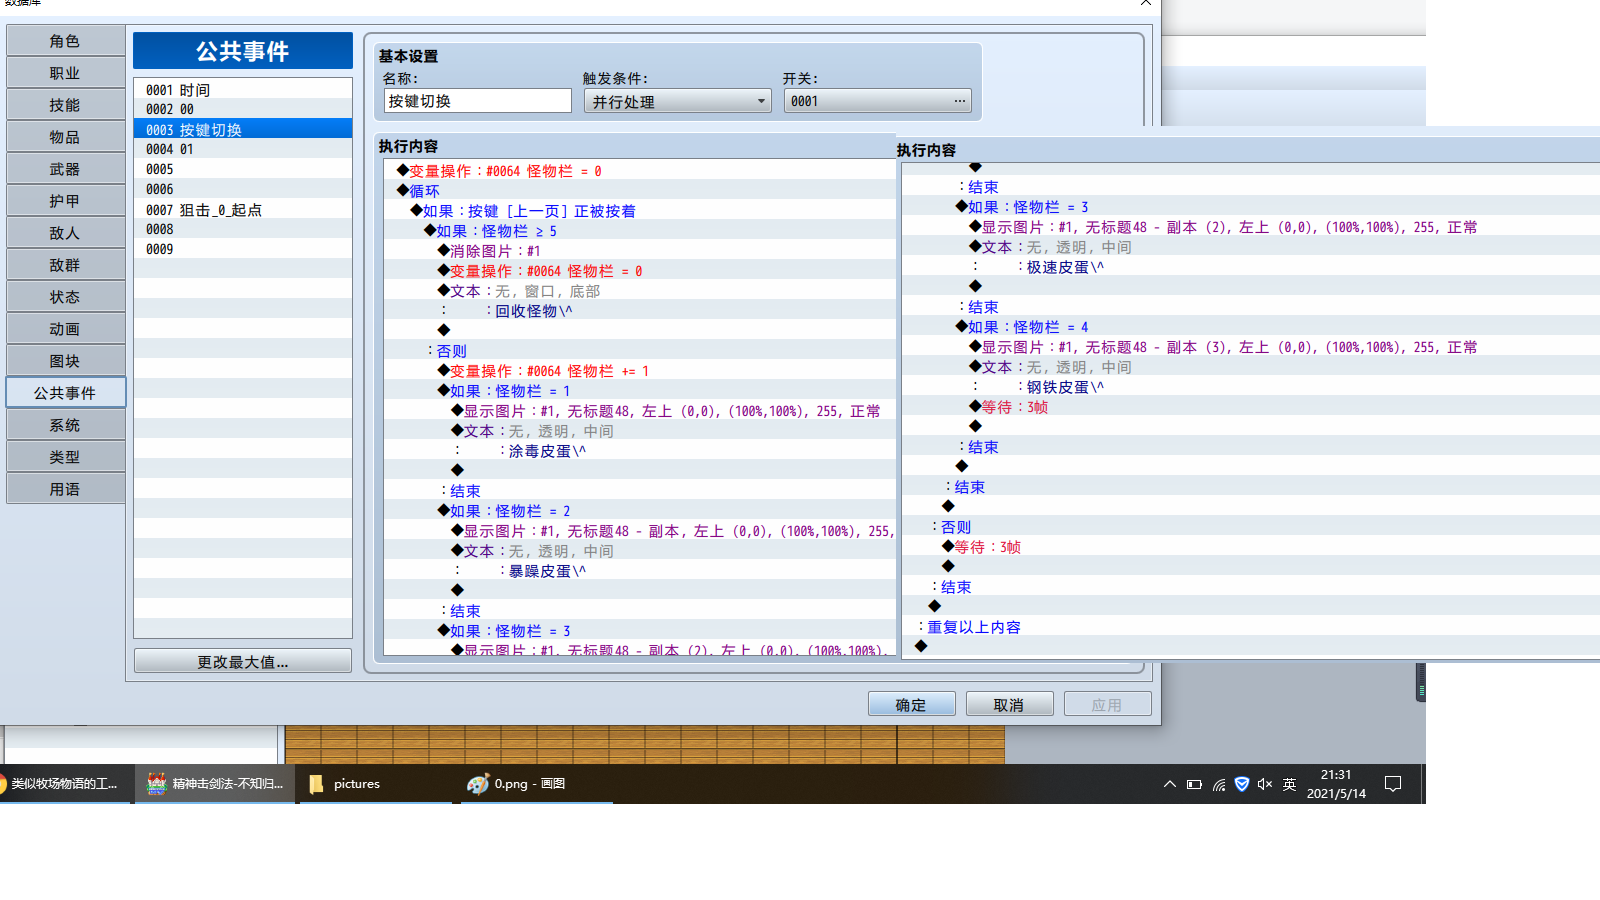
Task: Open the 敌人 tab
Action: tap(65, 233)
